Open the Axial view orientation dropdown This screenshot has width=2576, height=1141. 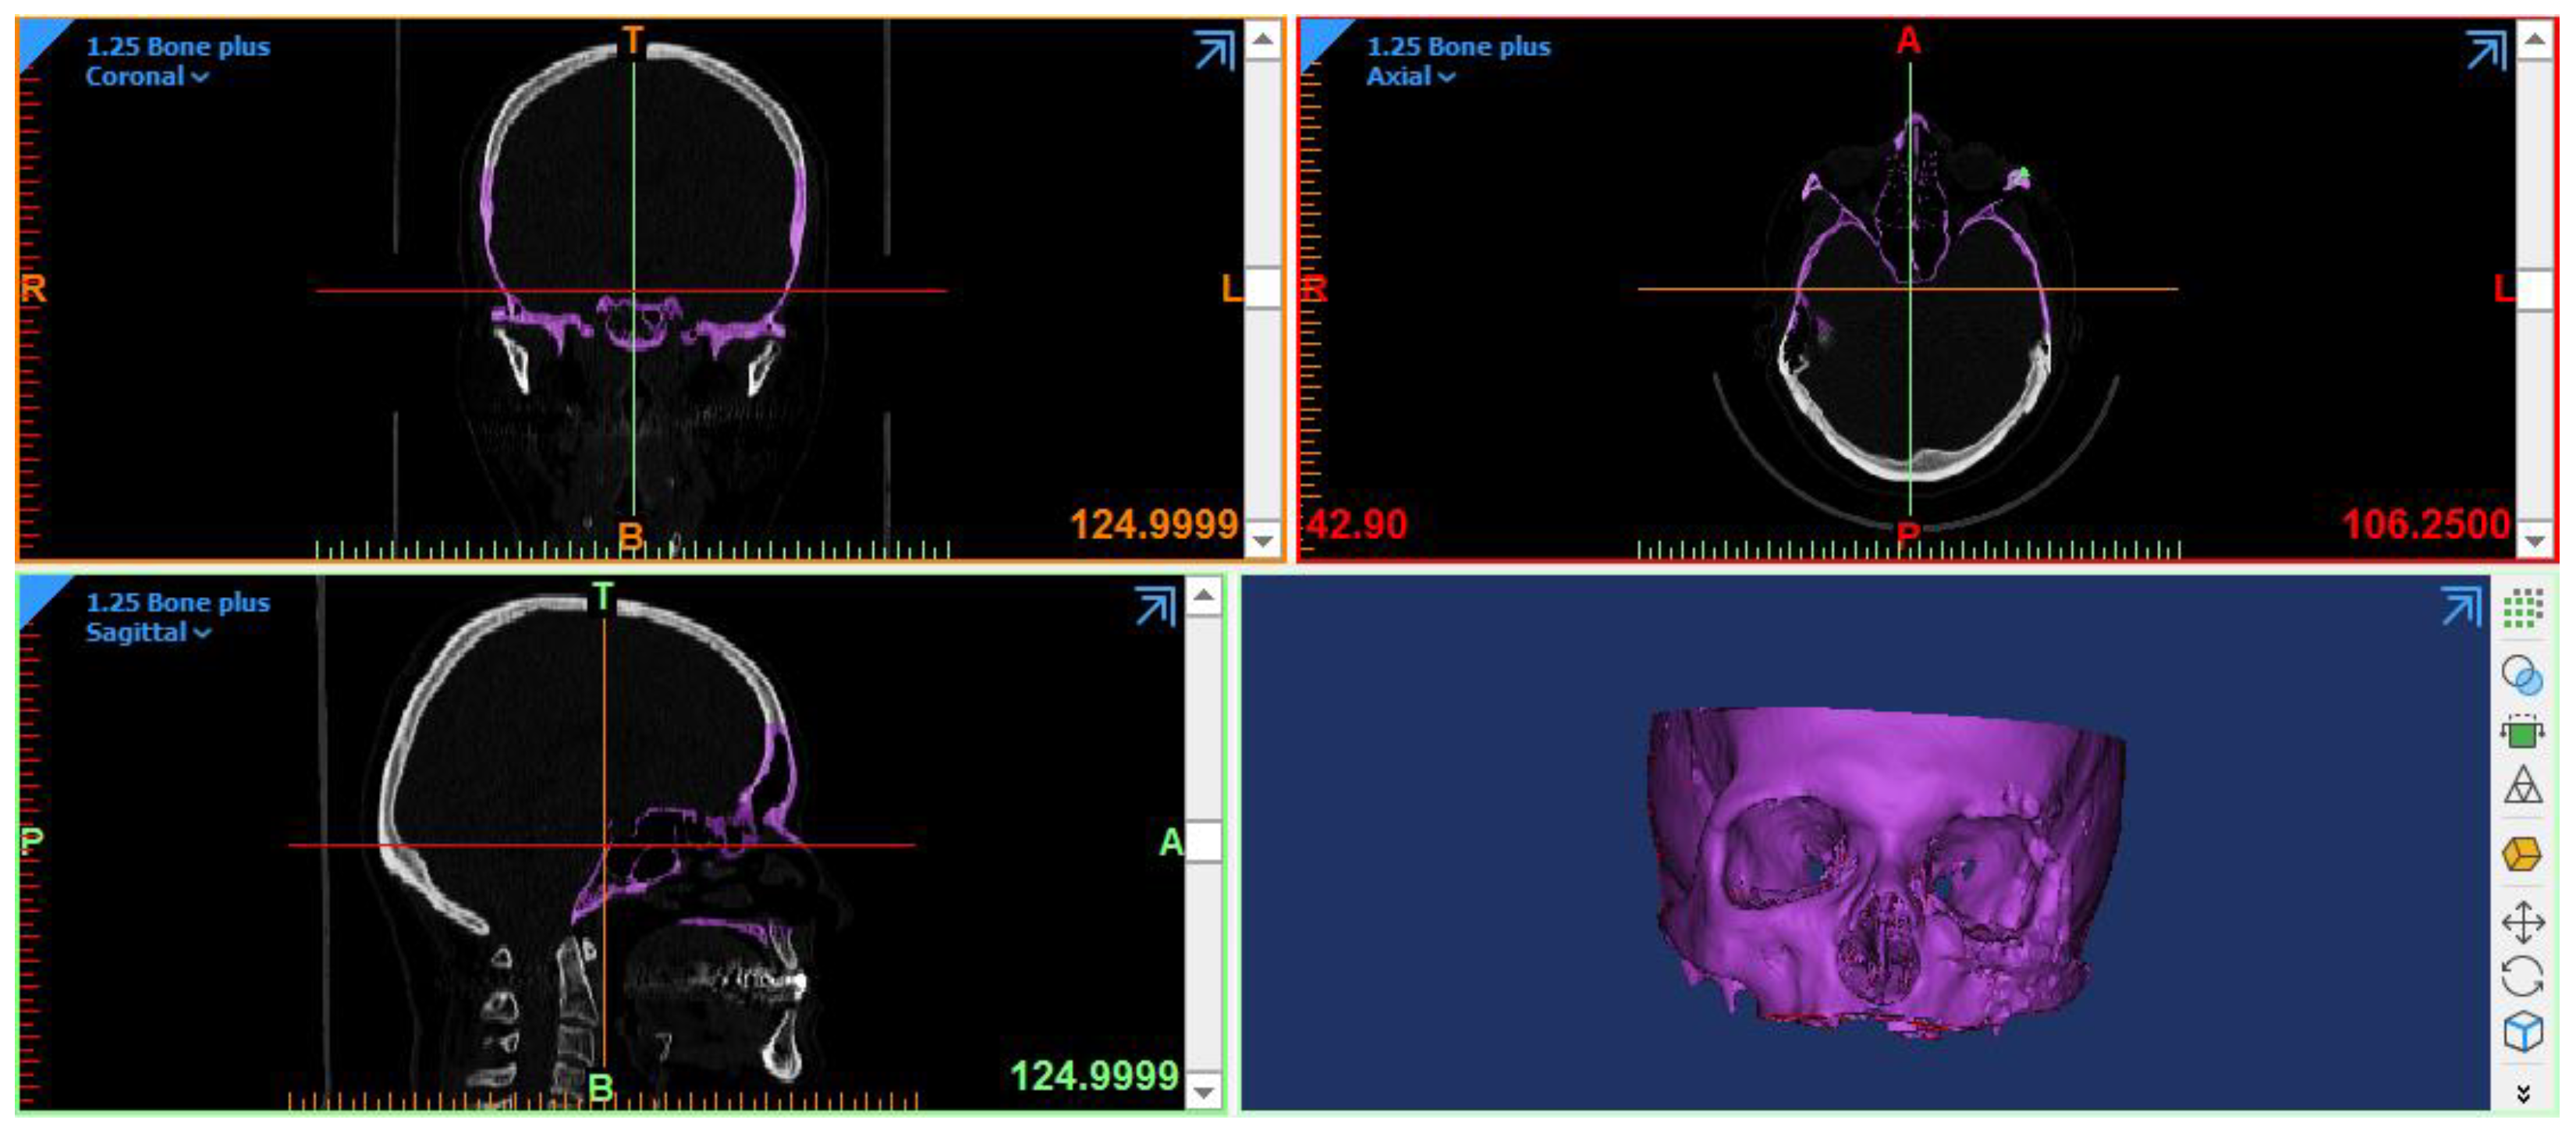1410,77
